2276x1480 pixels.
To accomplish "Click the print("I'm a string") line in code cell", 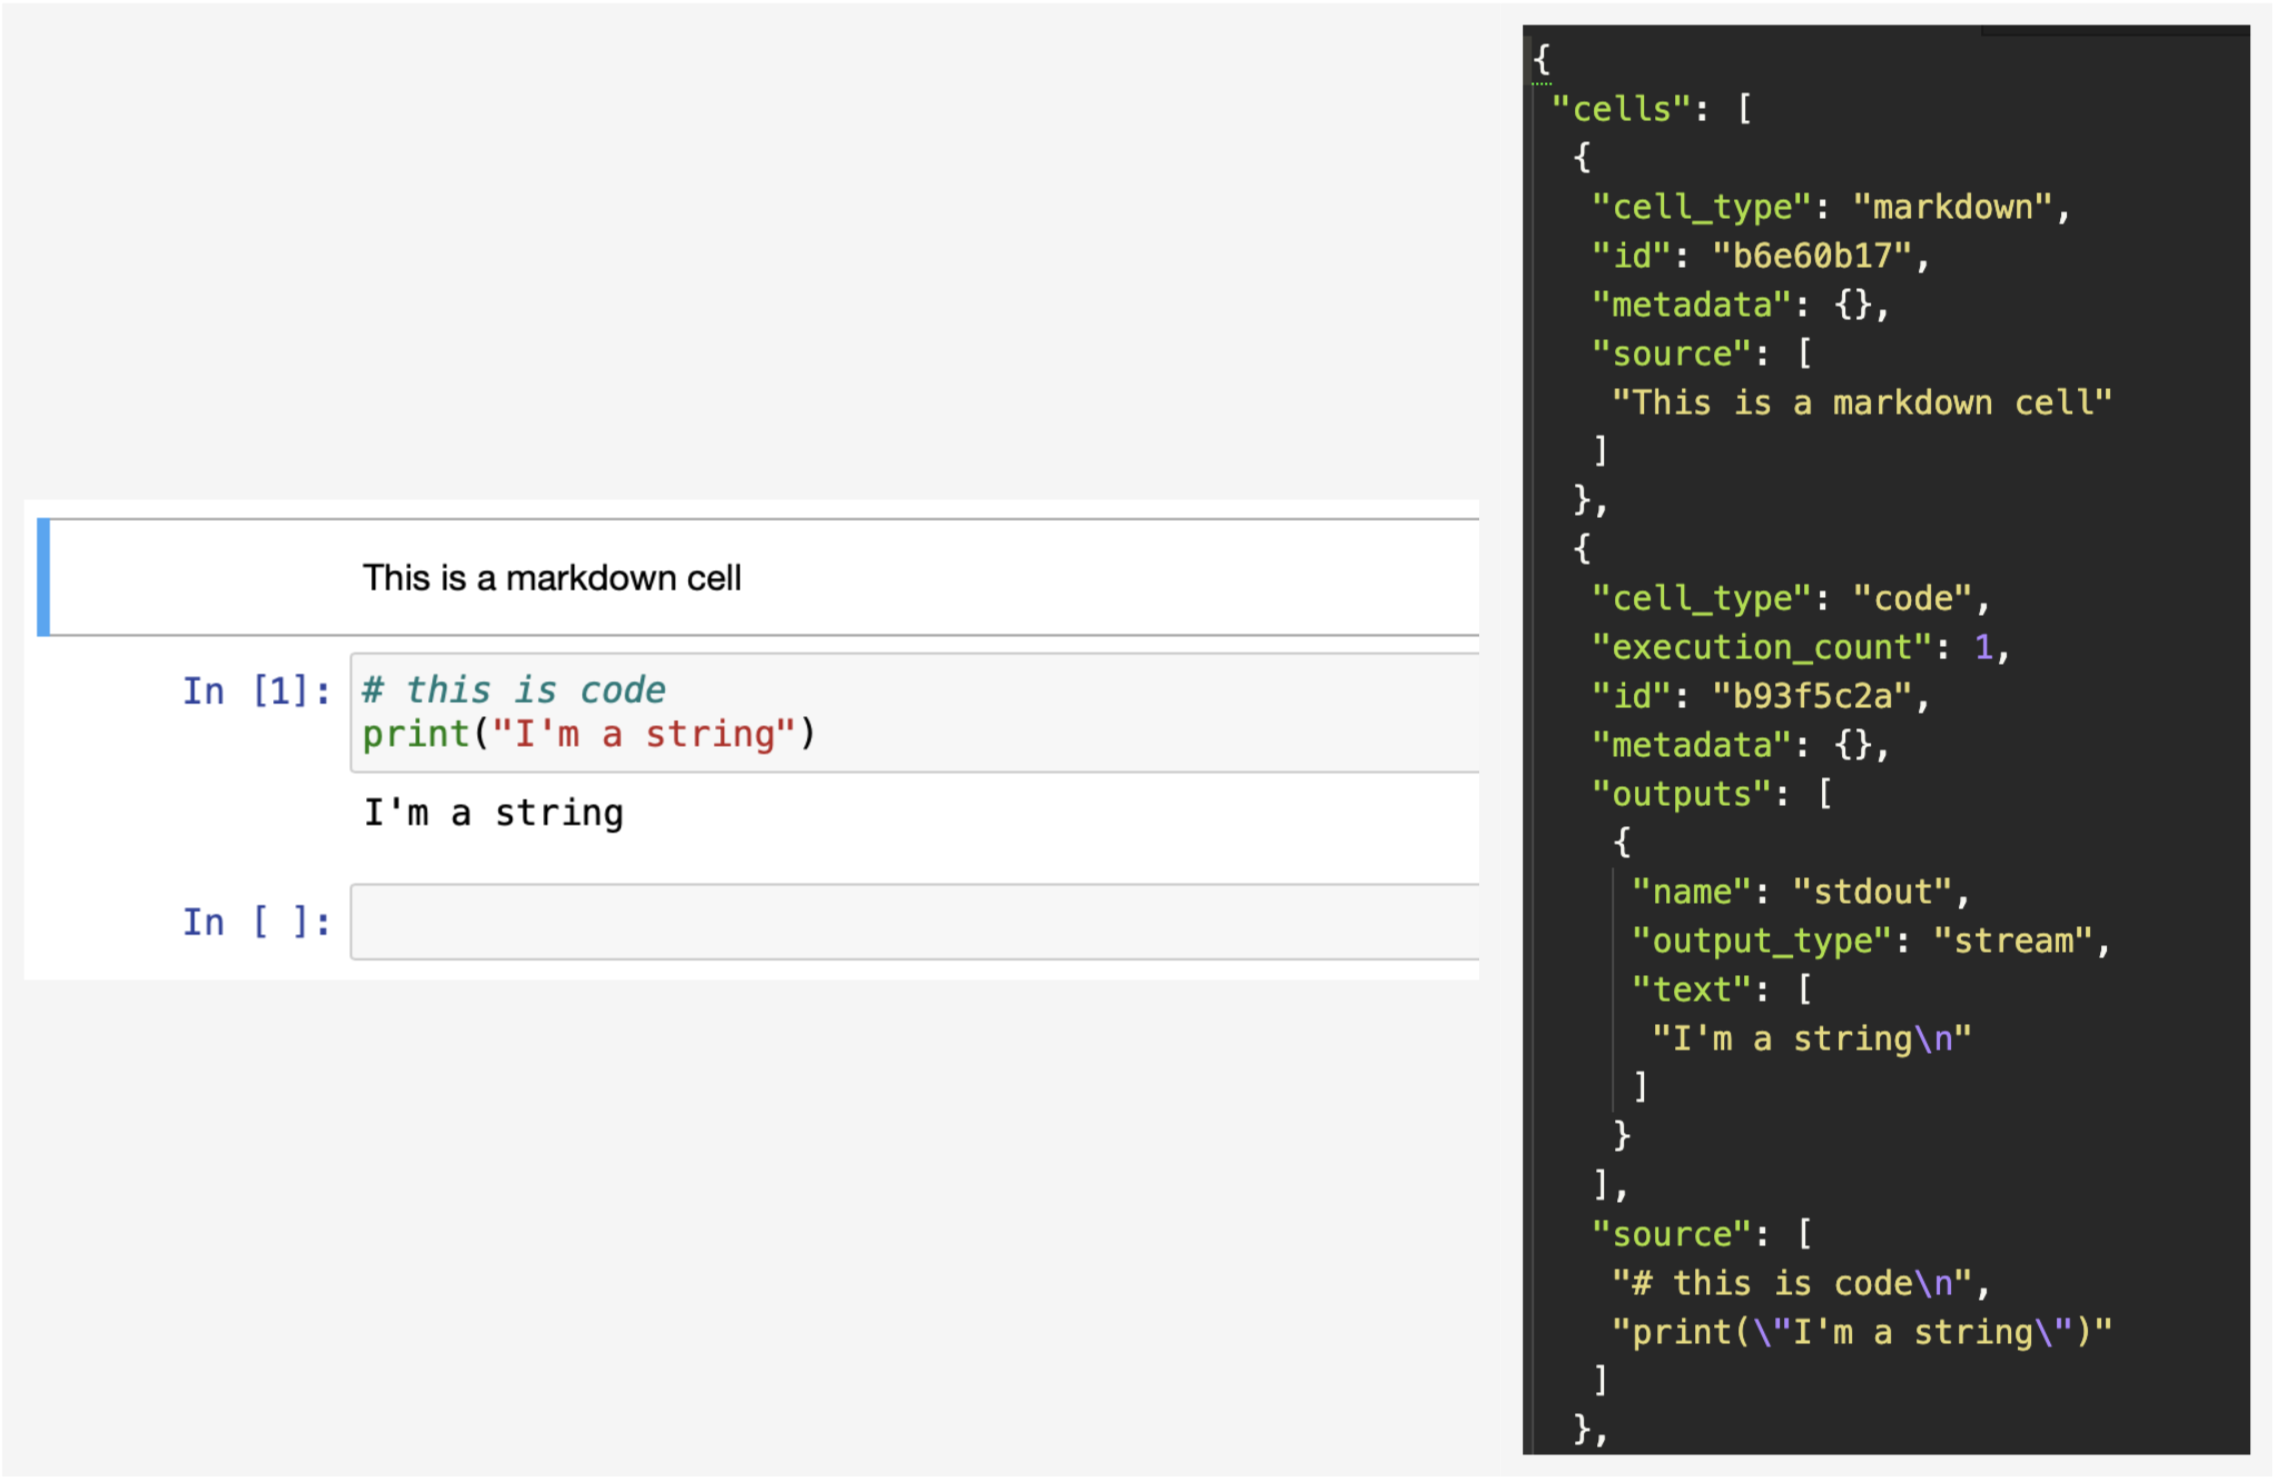I will [x=588, y=735].
